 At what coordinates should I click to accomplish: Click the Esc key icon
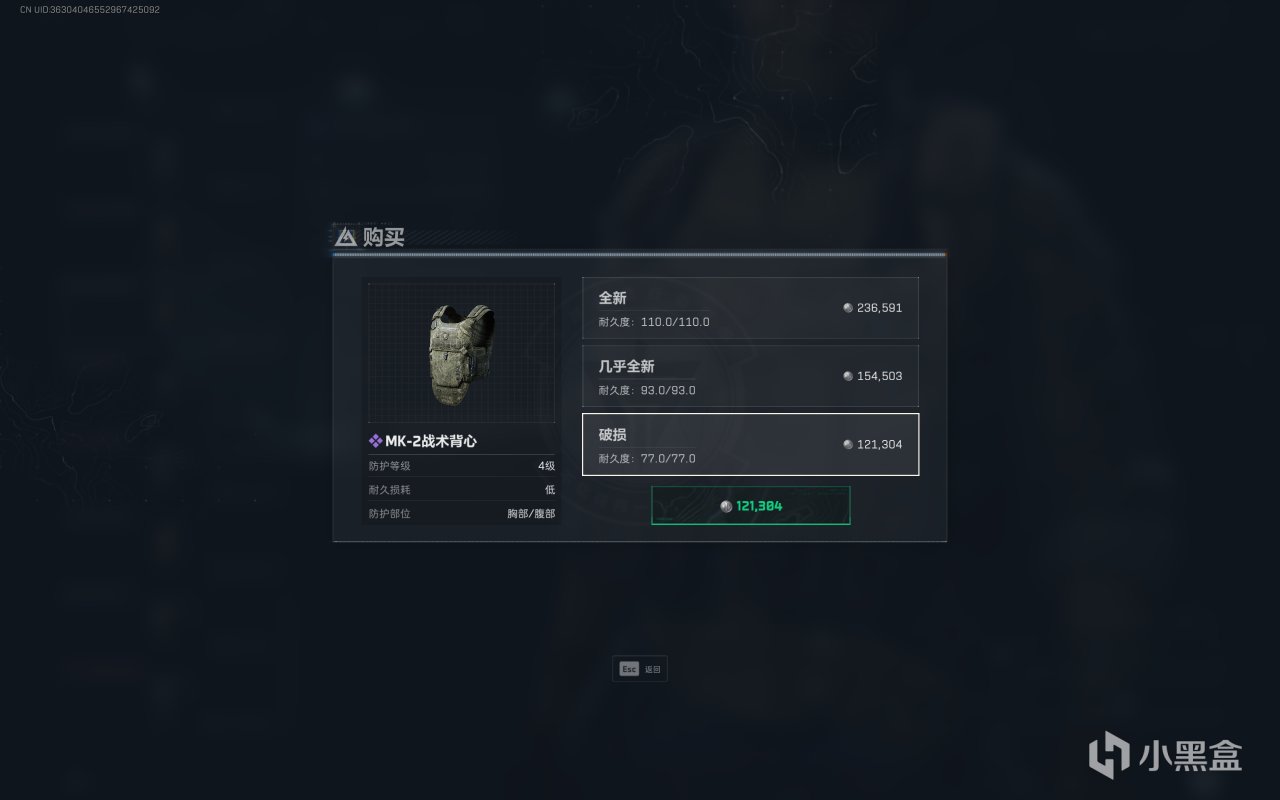point(629,669)
